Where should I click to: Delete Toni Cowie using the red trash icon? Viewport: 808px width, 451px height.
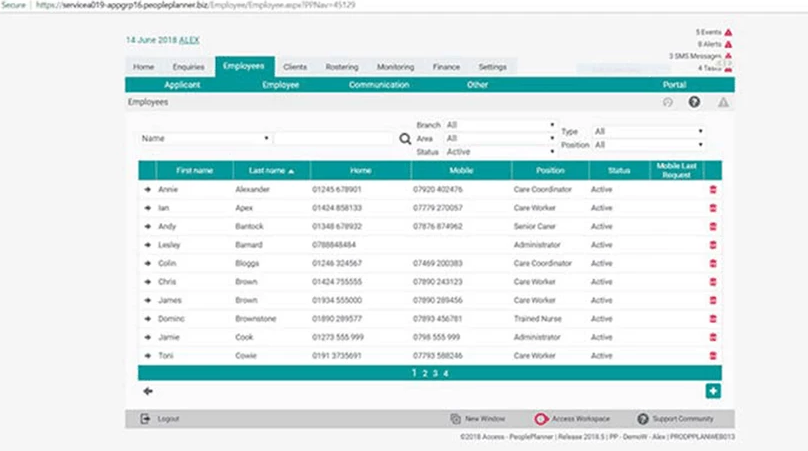coord(713,356)
